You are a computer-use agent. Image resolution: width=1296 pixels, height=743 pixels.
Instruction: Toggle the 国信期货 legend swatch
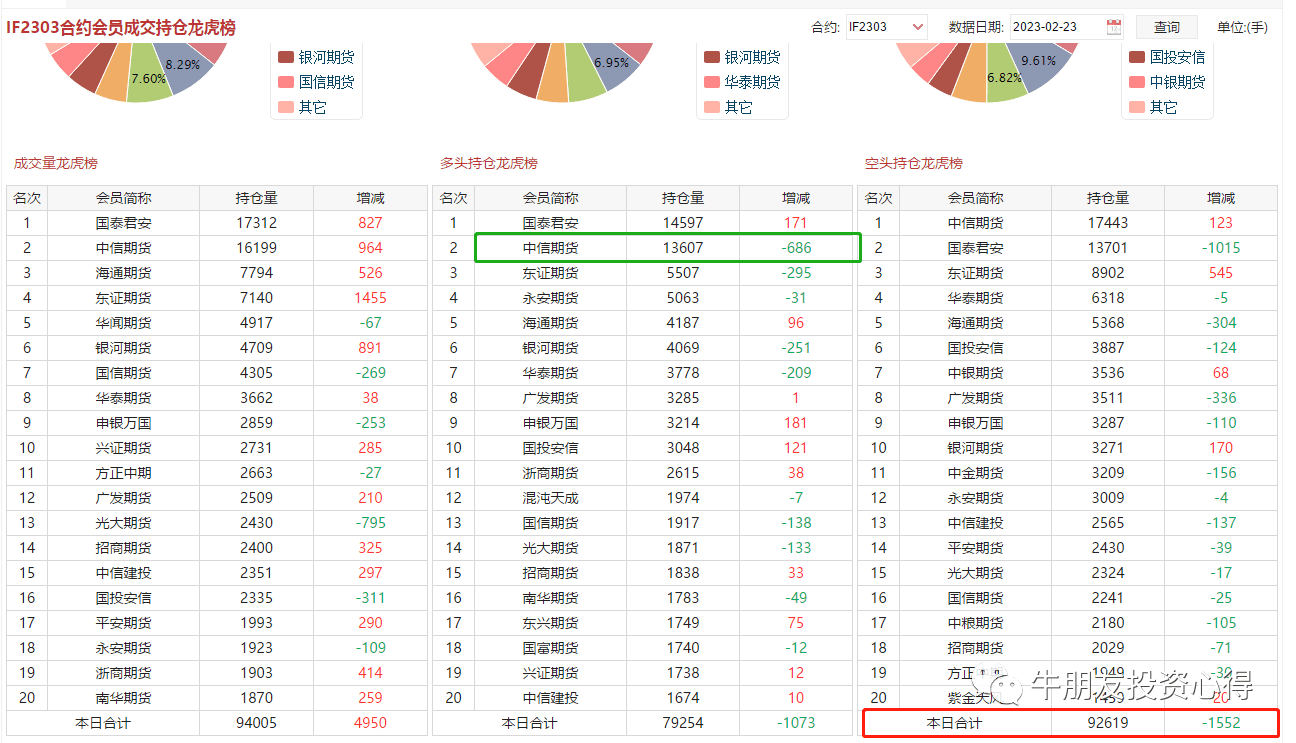(286, 82)
